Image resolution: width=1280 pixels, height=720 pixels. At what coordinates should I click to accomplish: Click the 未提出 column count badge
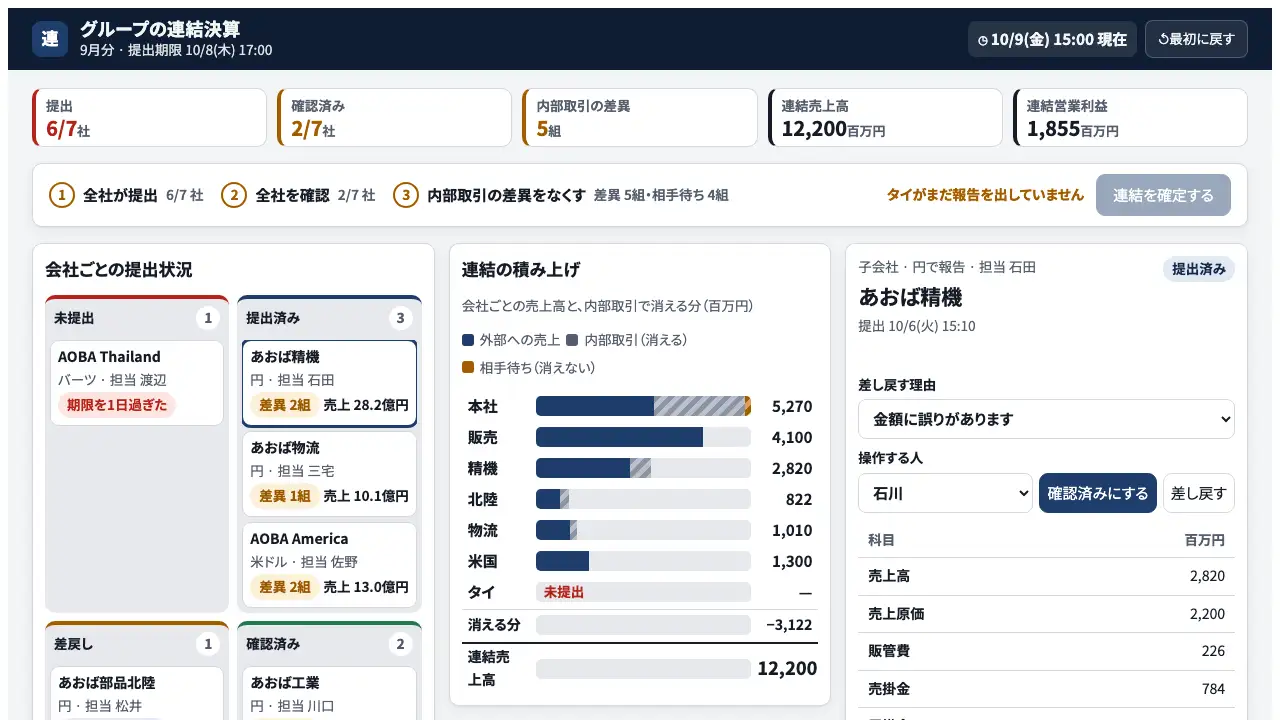(x=208, y=318)
